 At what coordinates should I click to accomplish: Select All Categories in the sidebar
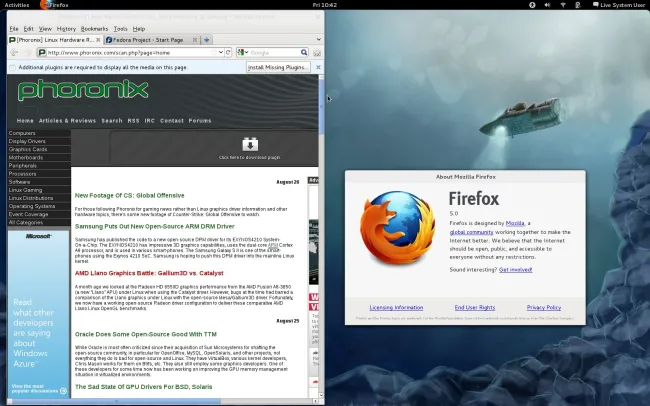click(39, 223)
